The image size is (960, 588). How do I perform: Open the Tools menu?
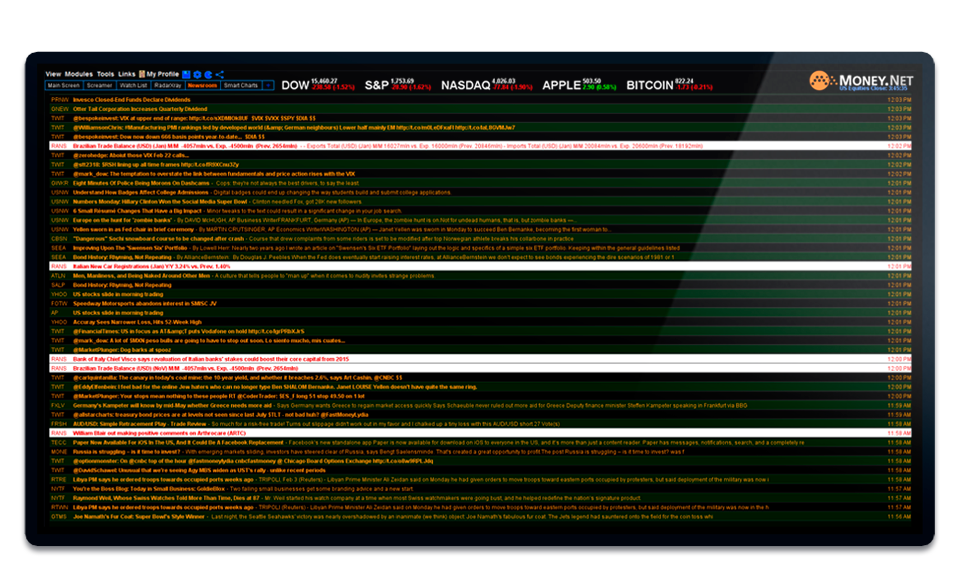(105, 74)
